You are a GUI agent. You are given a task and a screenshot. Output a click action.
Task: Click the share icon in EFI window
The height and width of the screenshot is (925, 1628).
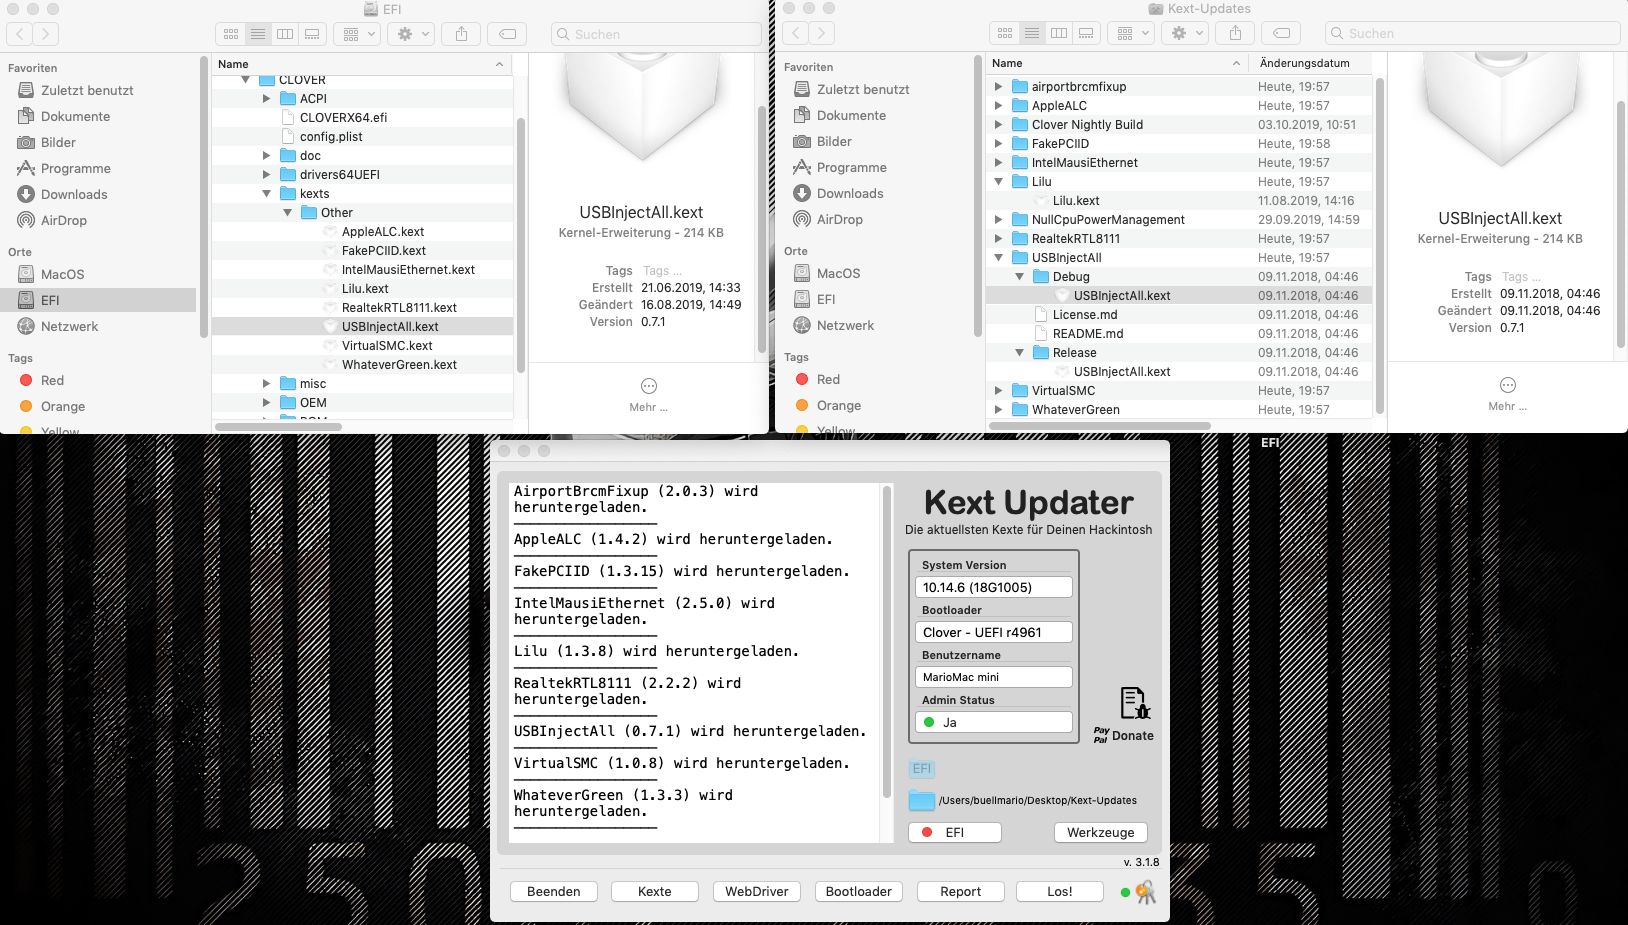pos(461,34)
